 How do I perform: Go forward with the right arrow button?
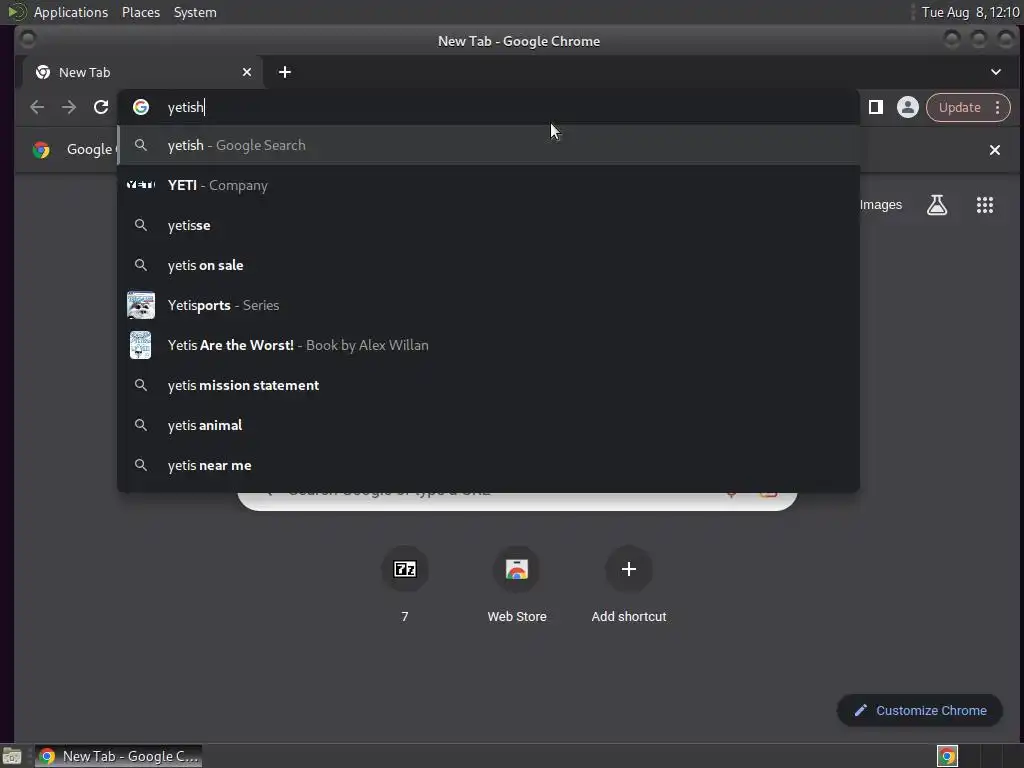(69, 107)
